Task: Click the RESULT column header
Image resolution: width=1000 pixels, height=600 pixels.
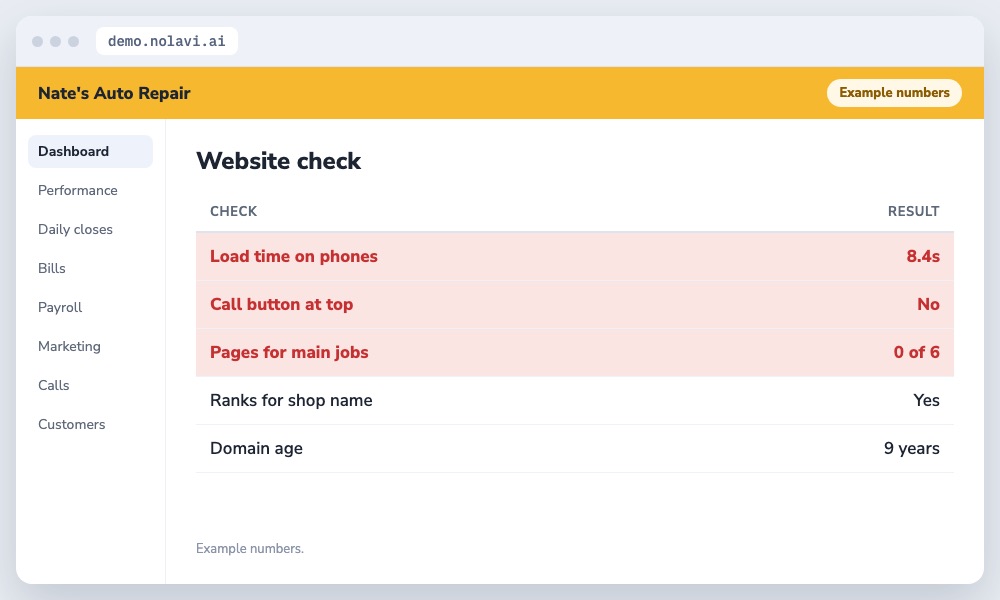Action: coord(913,211)
